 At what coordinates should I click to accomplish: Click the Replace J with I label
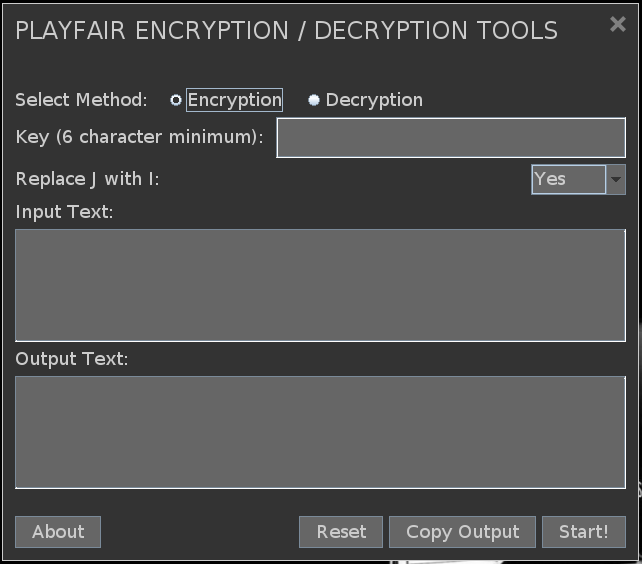tap(87, 179)
